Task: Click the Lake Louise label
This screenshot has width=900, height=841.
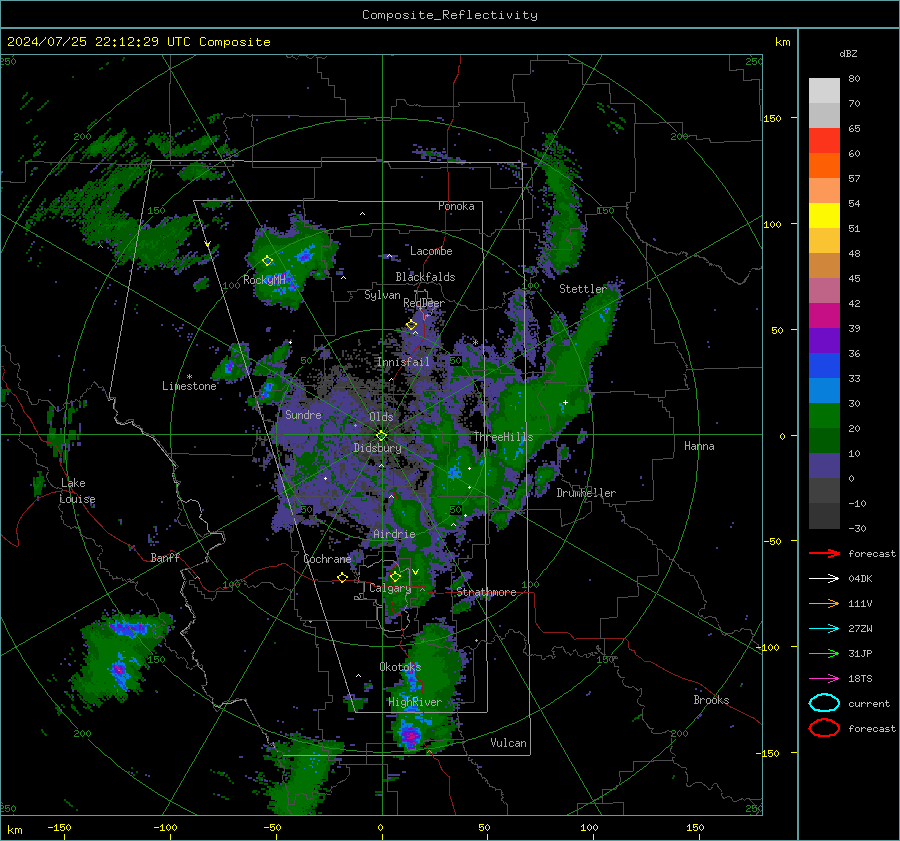Action: [x=77, y=491]
